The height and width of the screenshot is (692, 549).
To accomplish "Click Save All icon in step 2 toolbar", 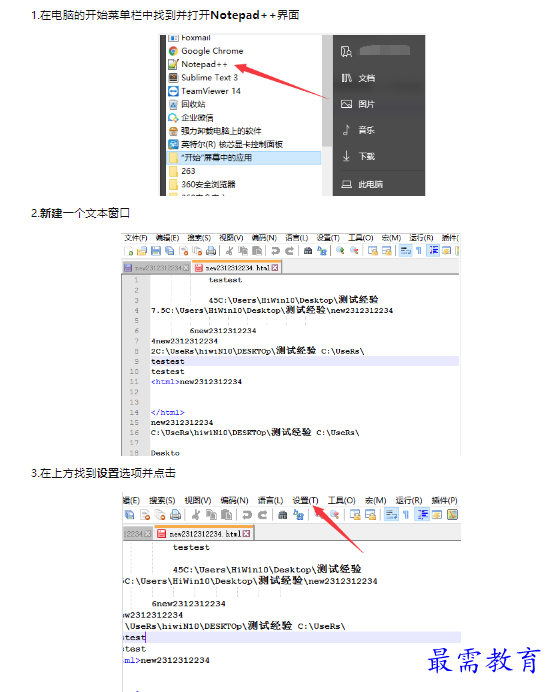I will pos(169,251).
